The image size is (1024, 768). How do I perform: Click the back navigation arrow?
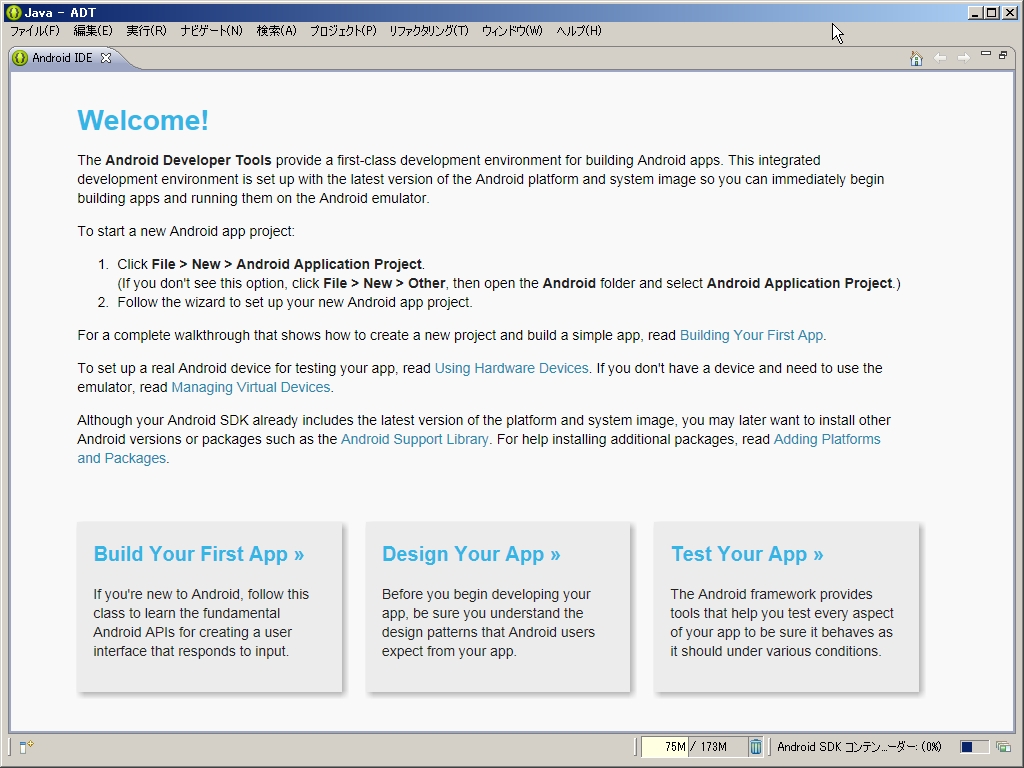(940, 59)
